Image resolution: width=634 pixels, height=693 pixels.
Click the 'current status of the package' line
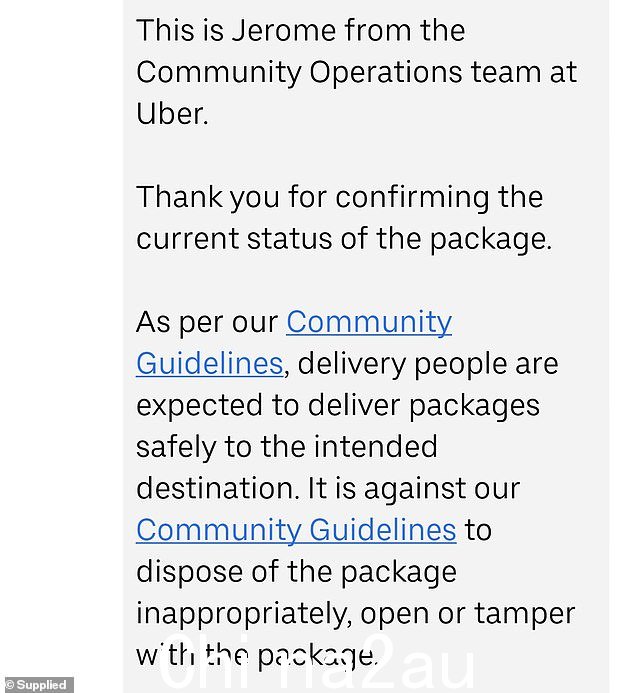344,240
